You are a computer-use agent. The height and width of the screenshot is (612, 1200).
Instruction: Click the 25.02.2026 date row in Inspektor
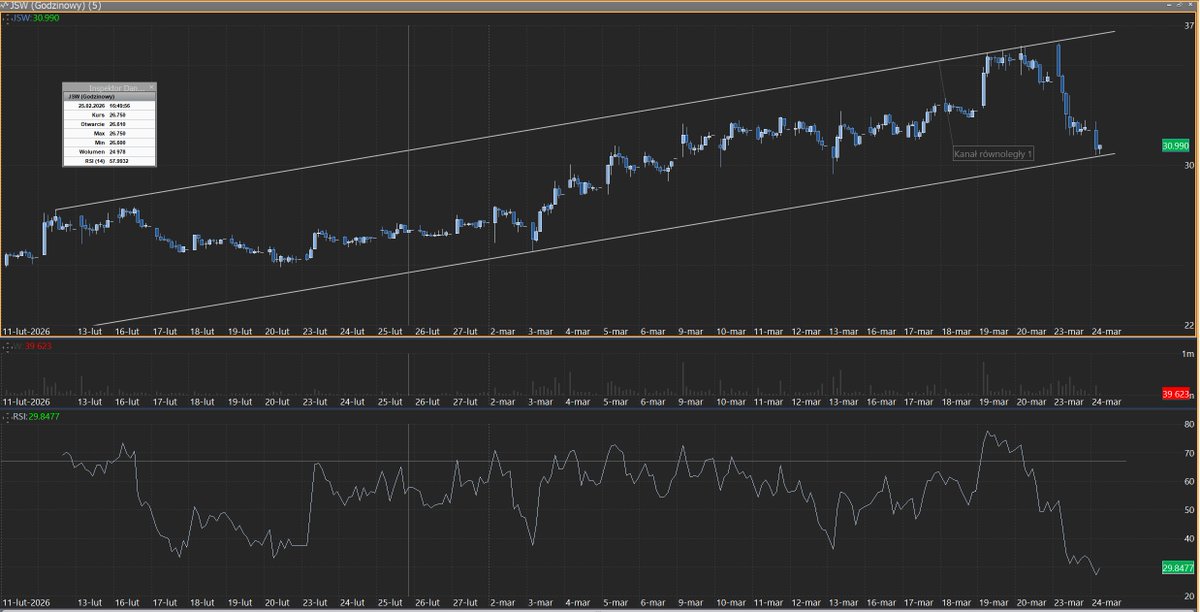tap(109, 104)
